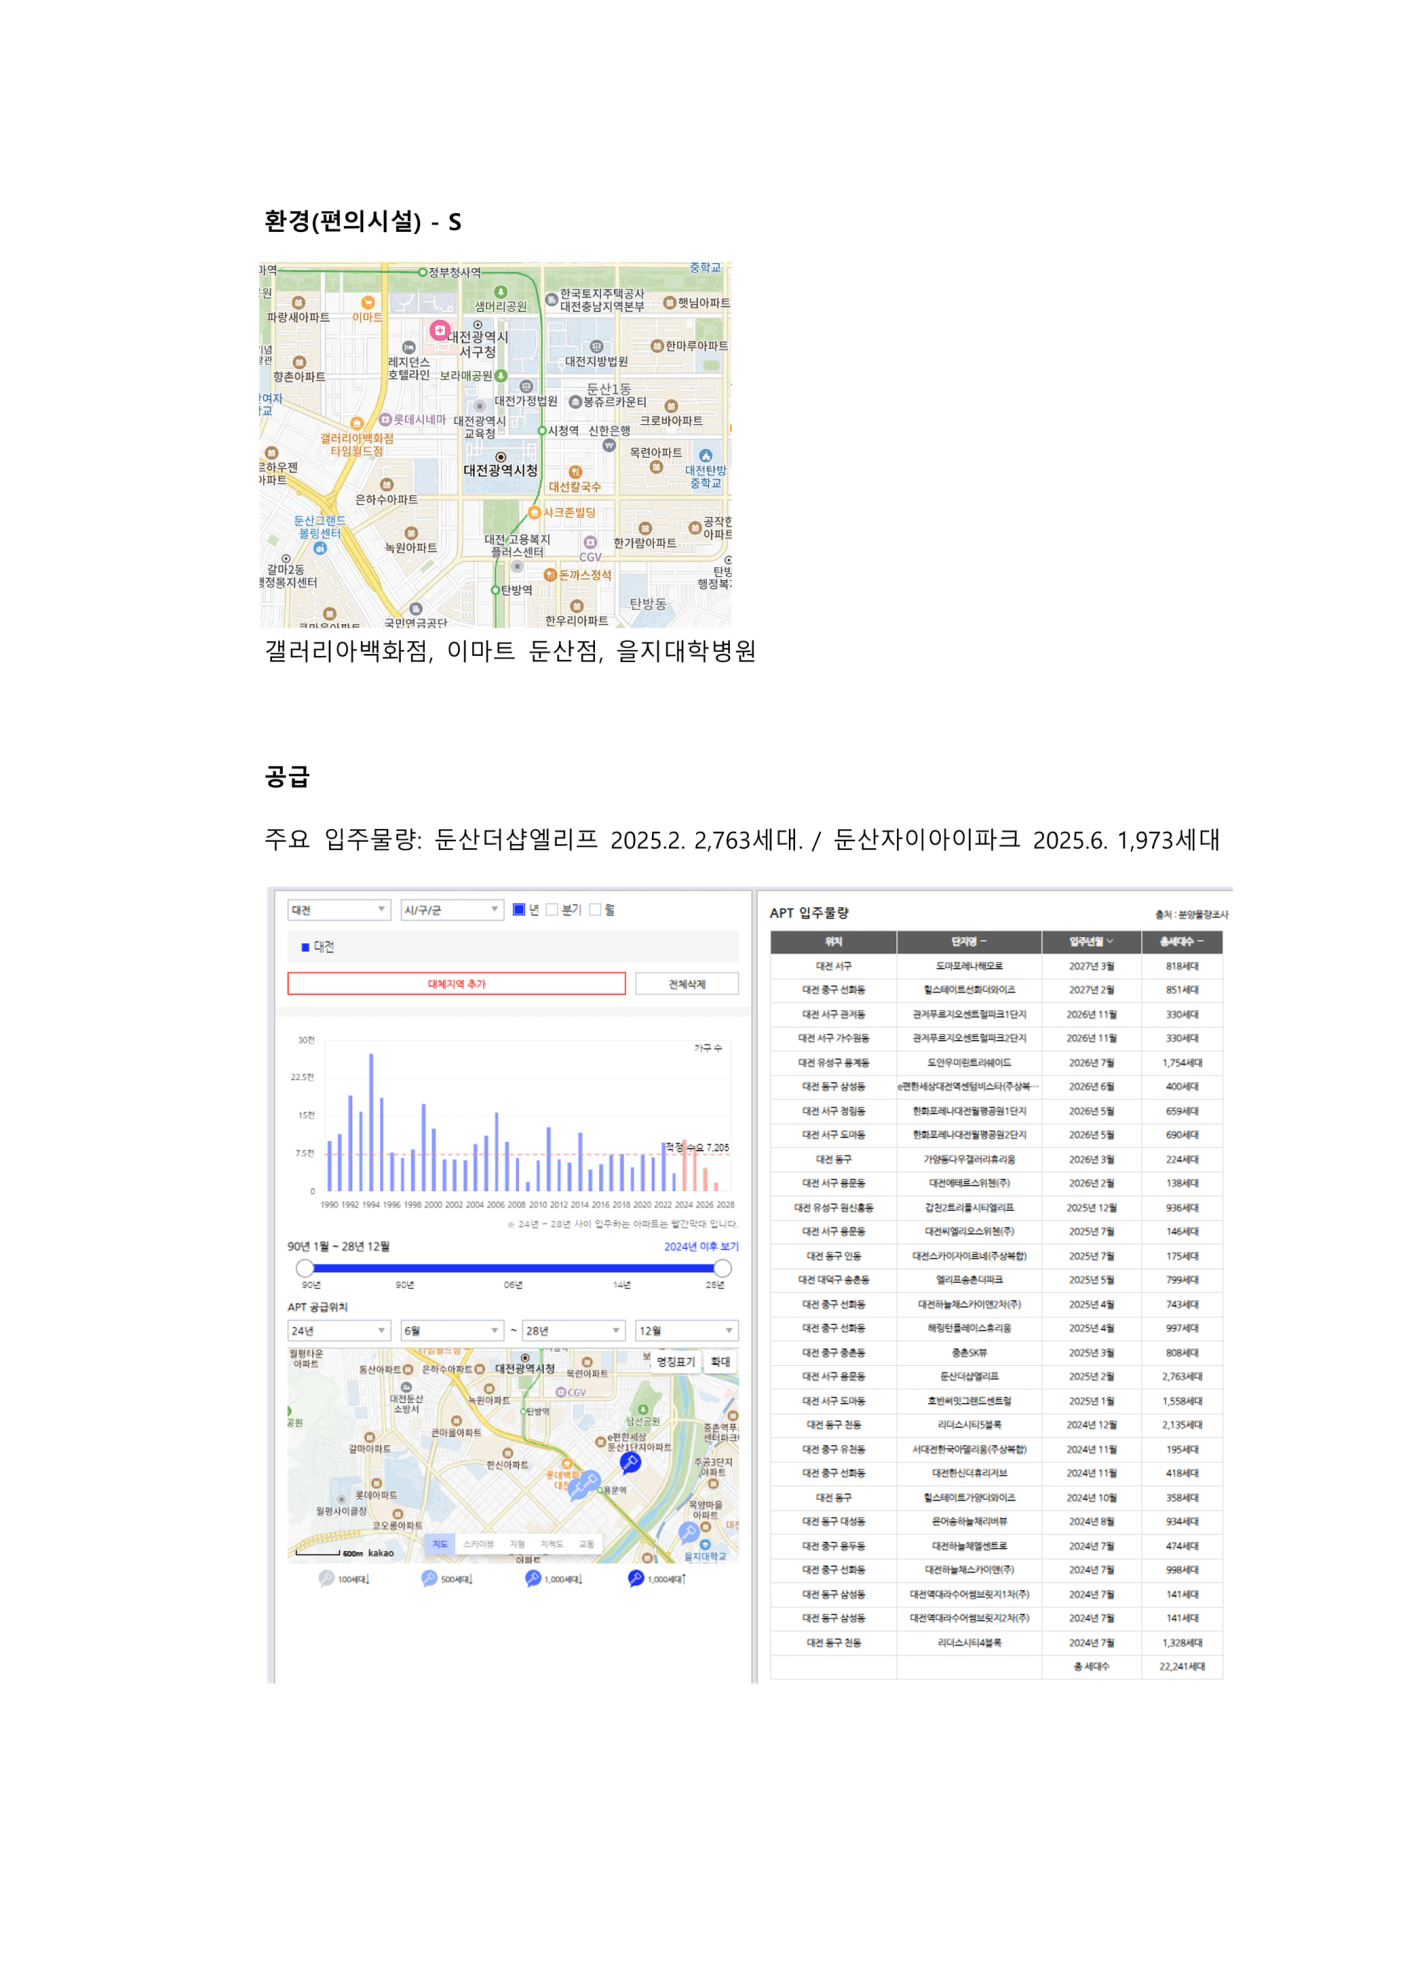Click the 전체삭제 button
Image resolution: width=1403 pixels, height=1983 pixels.
pyautogui.click(x=687, y=984)
